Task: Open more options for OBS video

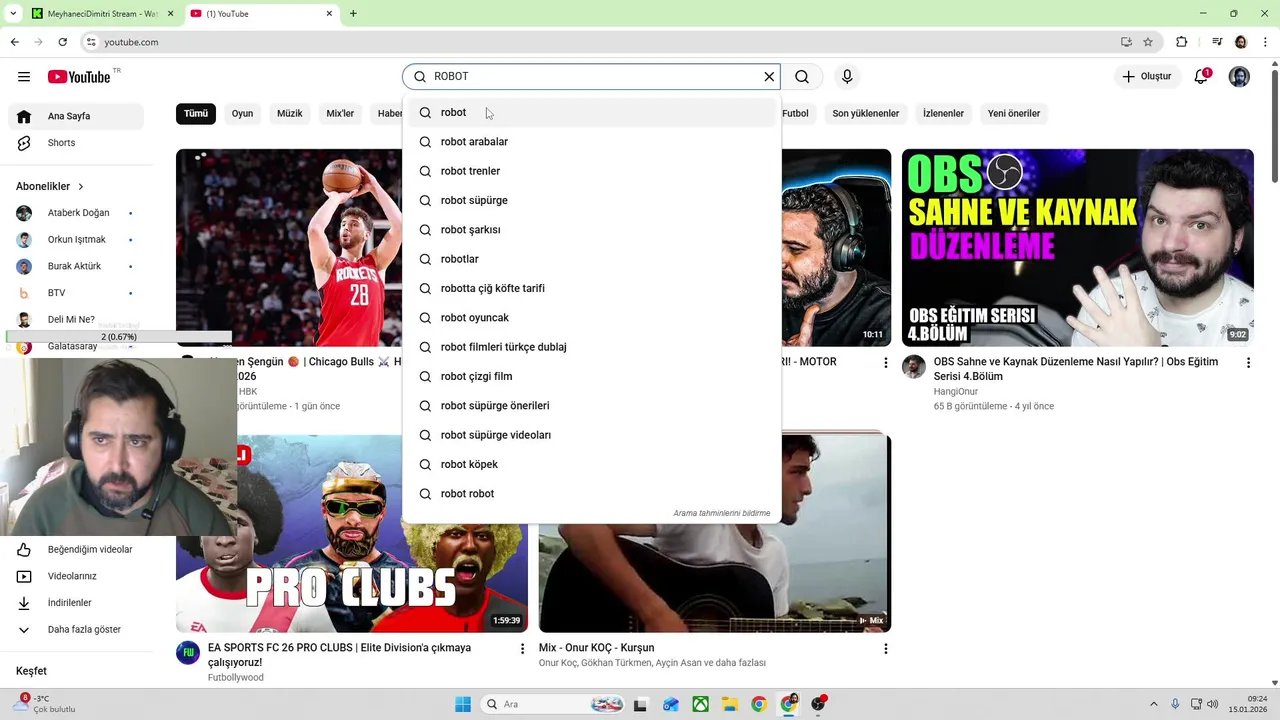Action: click(x=1248, y=363)
